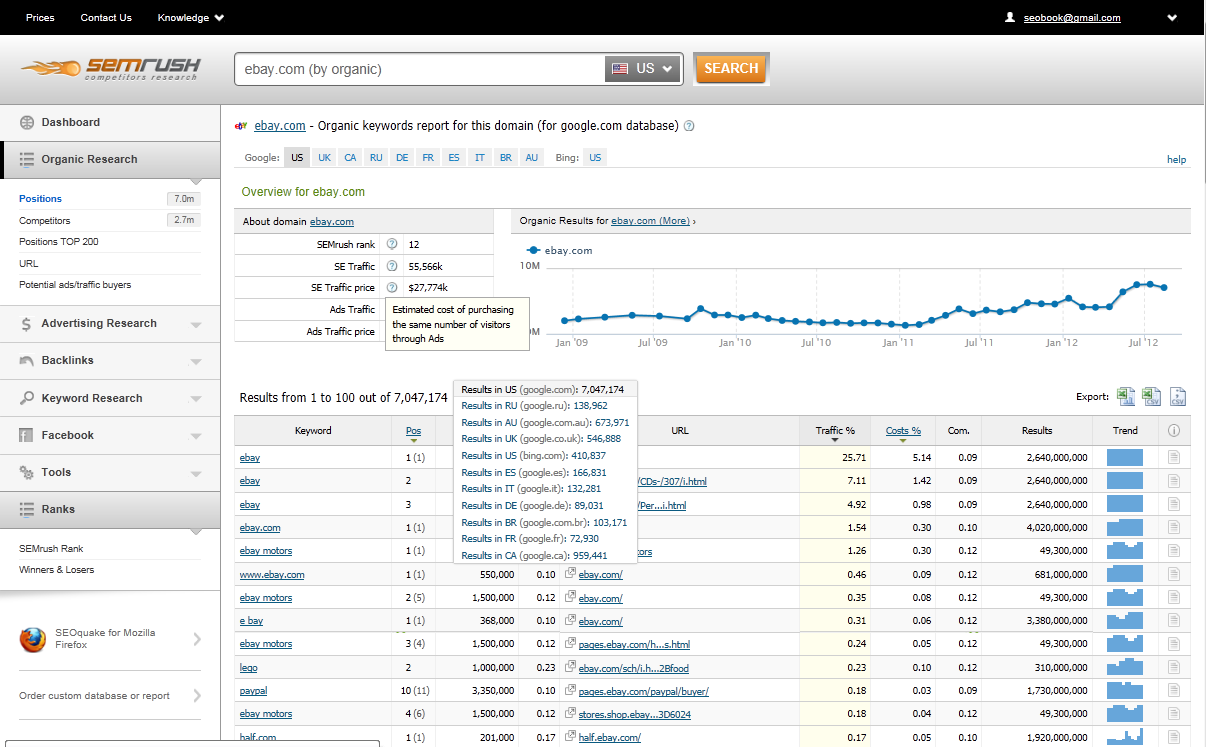
Task: Open the Prices menu item
Action: click(x=40, y=17)
